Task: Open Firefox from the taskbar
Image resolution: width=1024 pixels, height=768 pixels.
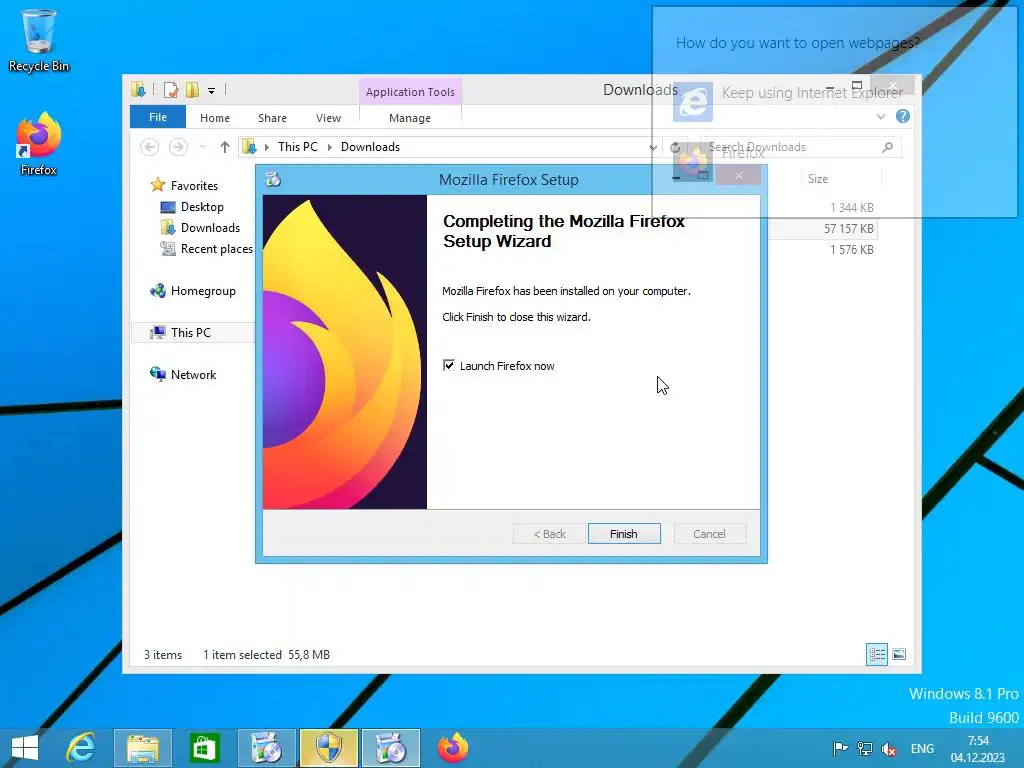Action: tap(453, 748)
